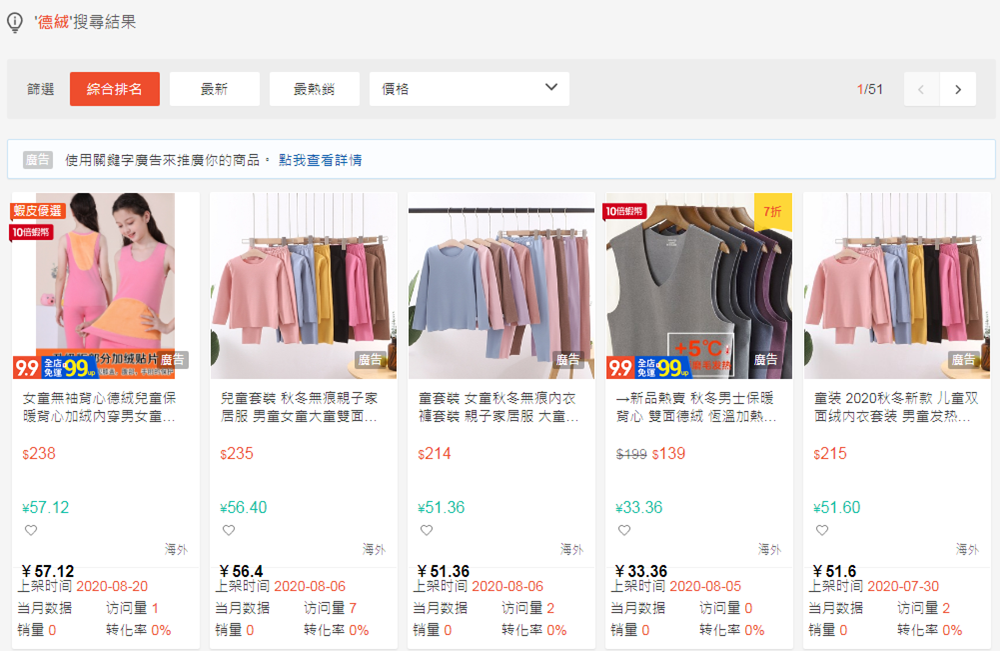This screenshot has width=1000, height=651.
Task: Click the struck-through $199 original price
Action: click(631, 454)
